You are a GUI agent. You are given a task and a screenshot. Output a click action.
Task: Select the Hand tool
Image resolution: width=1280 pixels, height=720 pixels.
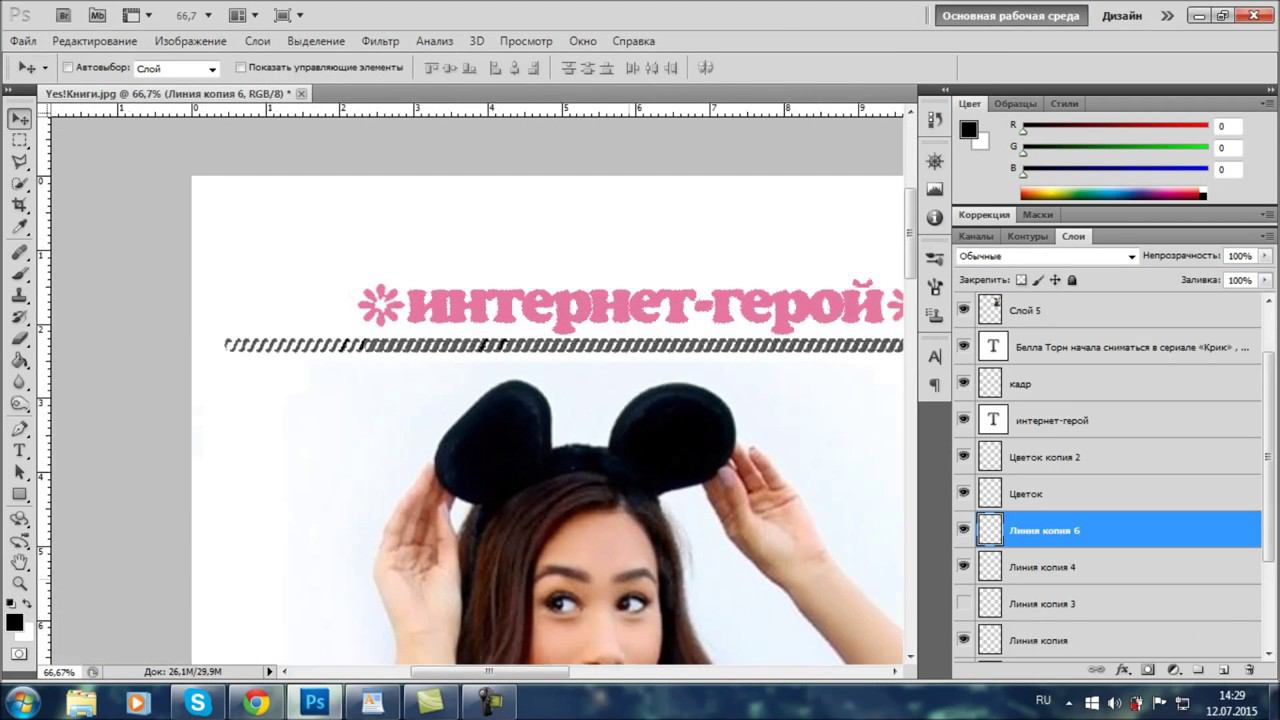pos(19,561)
